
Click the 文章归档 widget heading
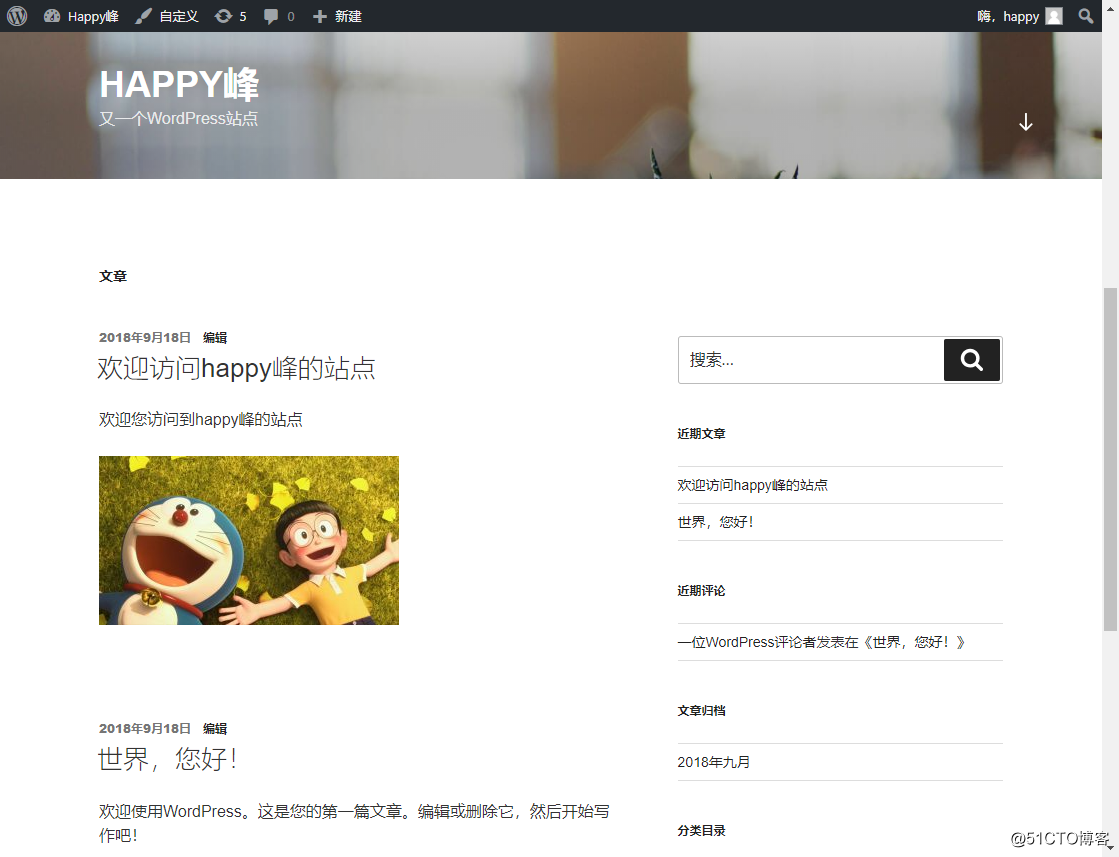pyautogui.click(x=702, y=711)
